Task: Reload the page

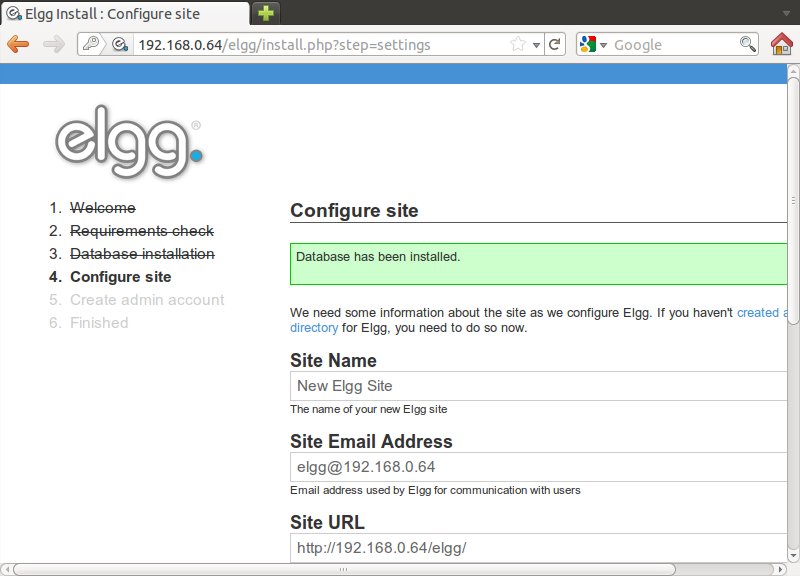Action: (555, 44)
